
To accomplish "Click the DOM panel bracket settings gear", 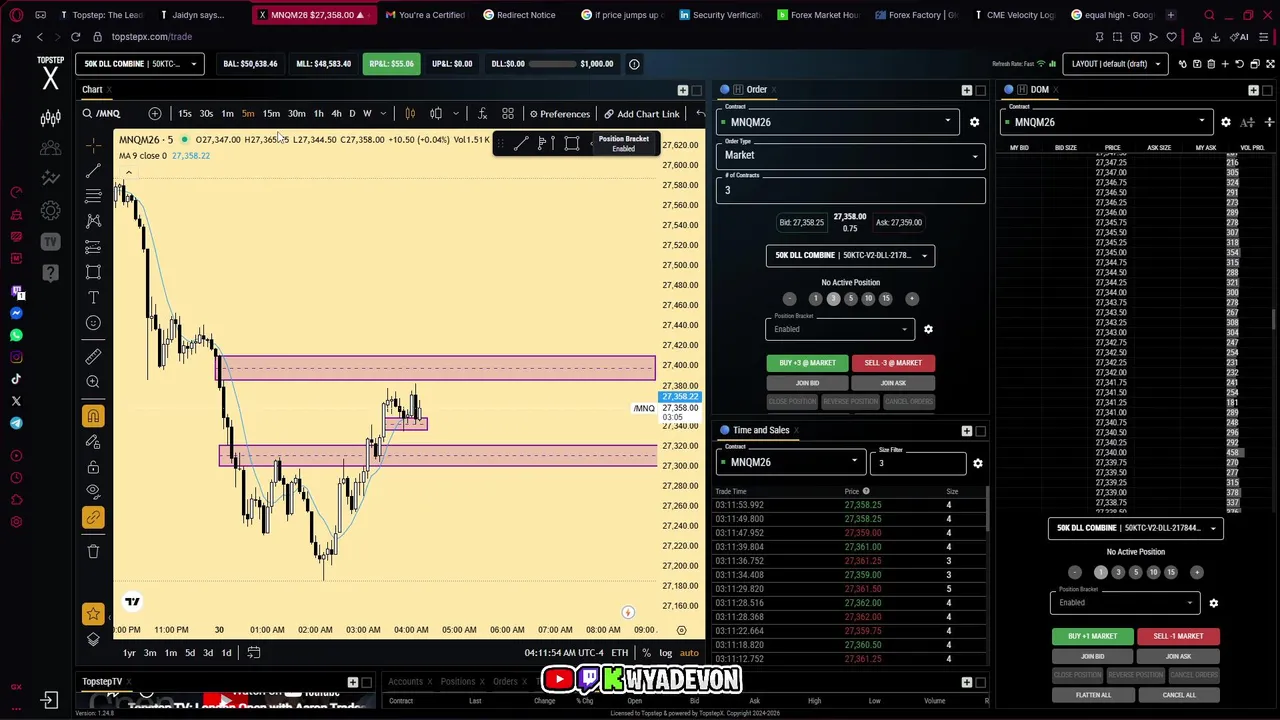I will (x=1213, y=603).
